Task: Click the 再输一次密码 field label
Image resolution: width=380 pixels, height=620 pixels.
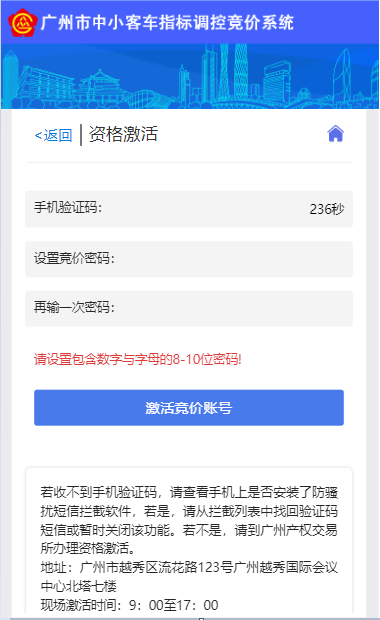Action: point(74,307)
